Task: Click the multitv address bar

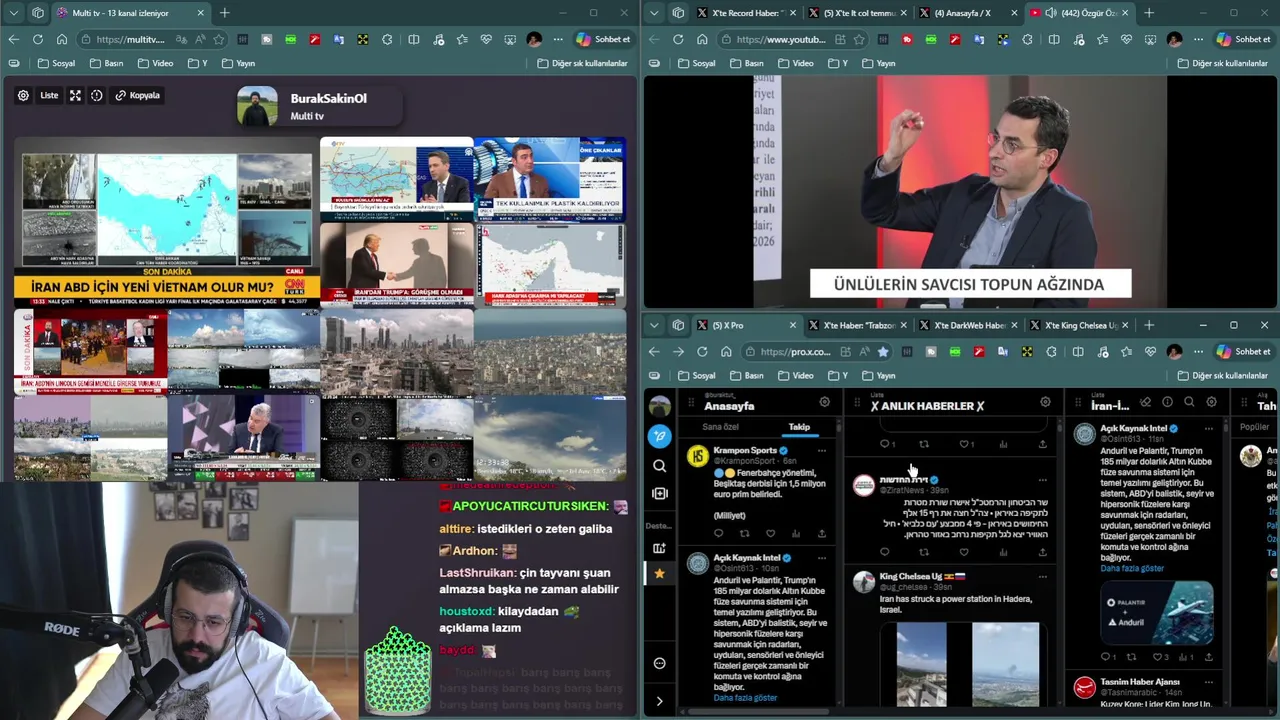Action: pos(130,40)
